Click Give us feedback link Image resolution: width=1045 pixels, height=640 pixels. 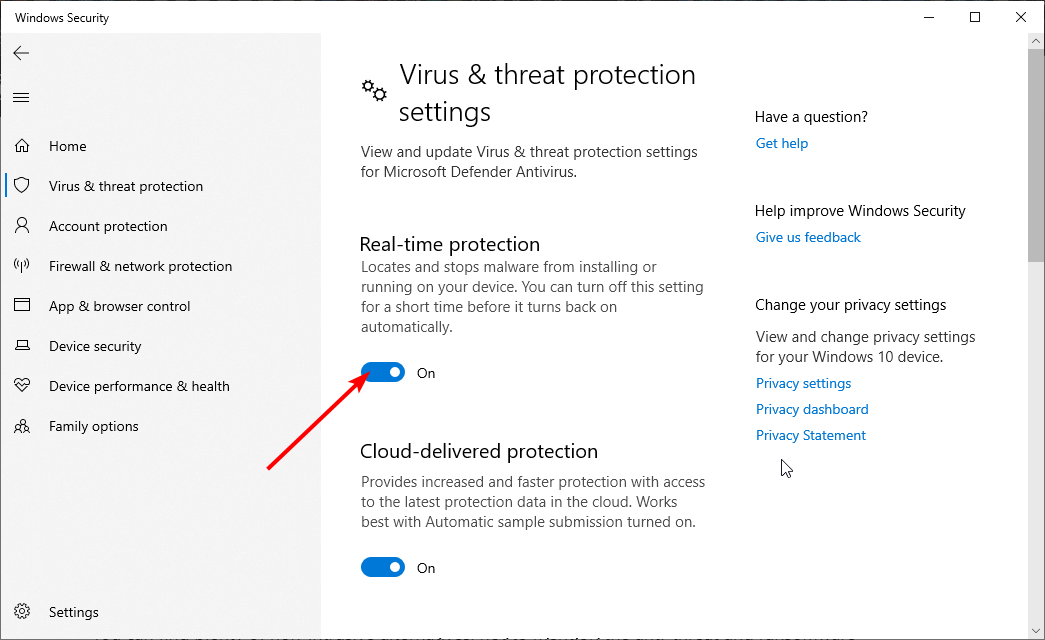tap(808, 237)
